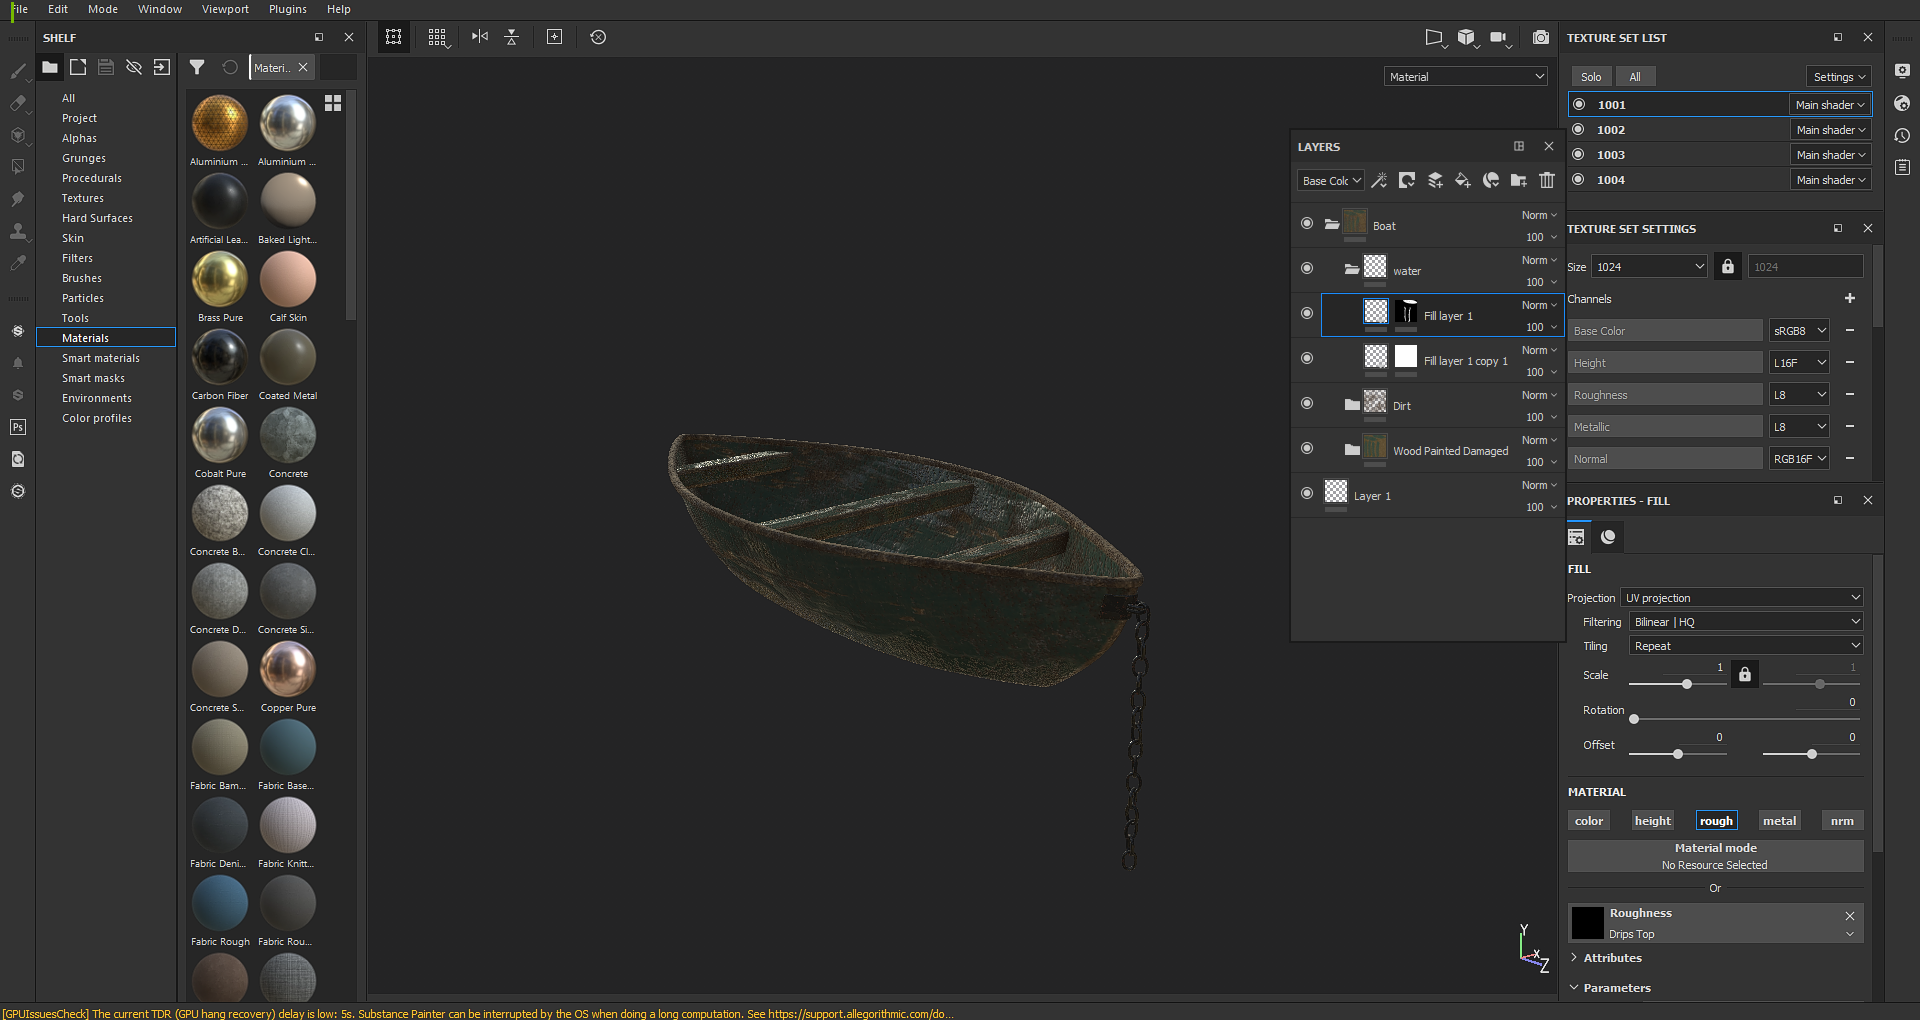Open the Plugins menu
1920x1020 pixels.
[288, 9]
